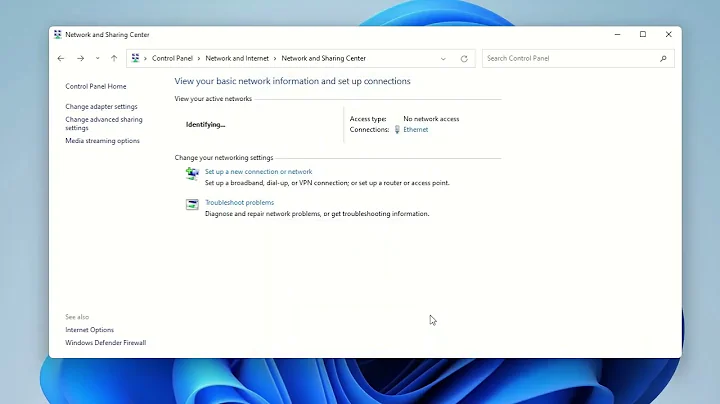Click the Ethernet plug icon

(x=397, y=129)
